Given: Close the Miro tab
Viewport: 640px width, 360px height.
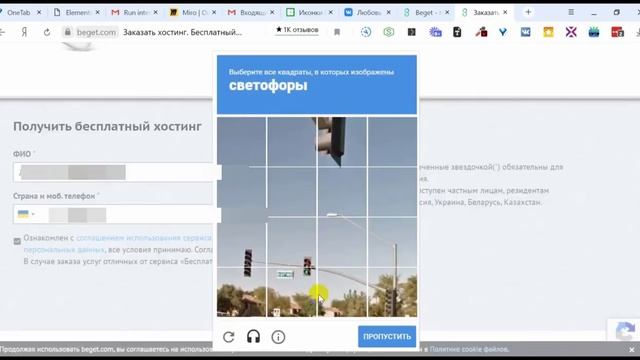Looking at the screenshot, I should (x=214, y=13).
